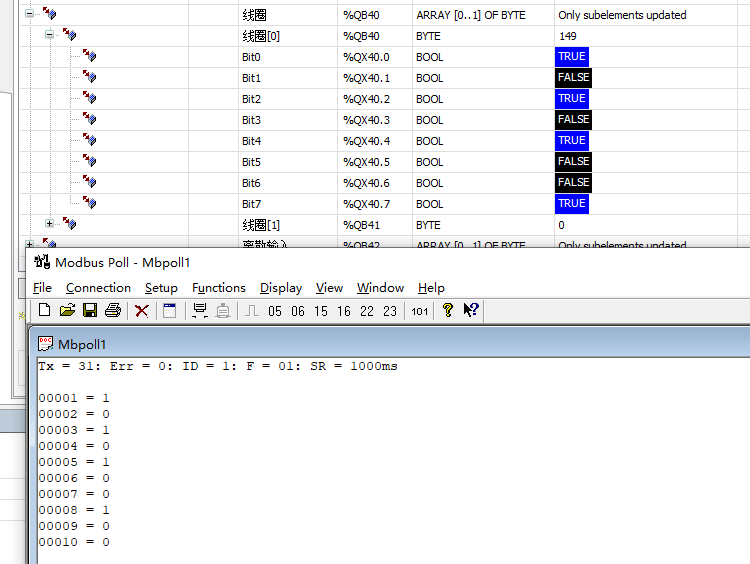Toggle the Bit6 FALSE value
The width and height of the screenshot is (750, 564).
click(573, 183)
